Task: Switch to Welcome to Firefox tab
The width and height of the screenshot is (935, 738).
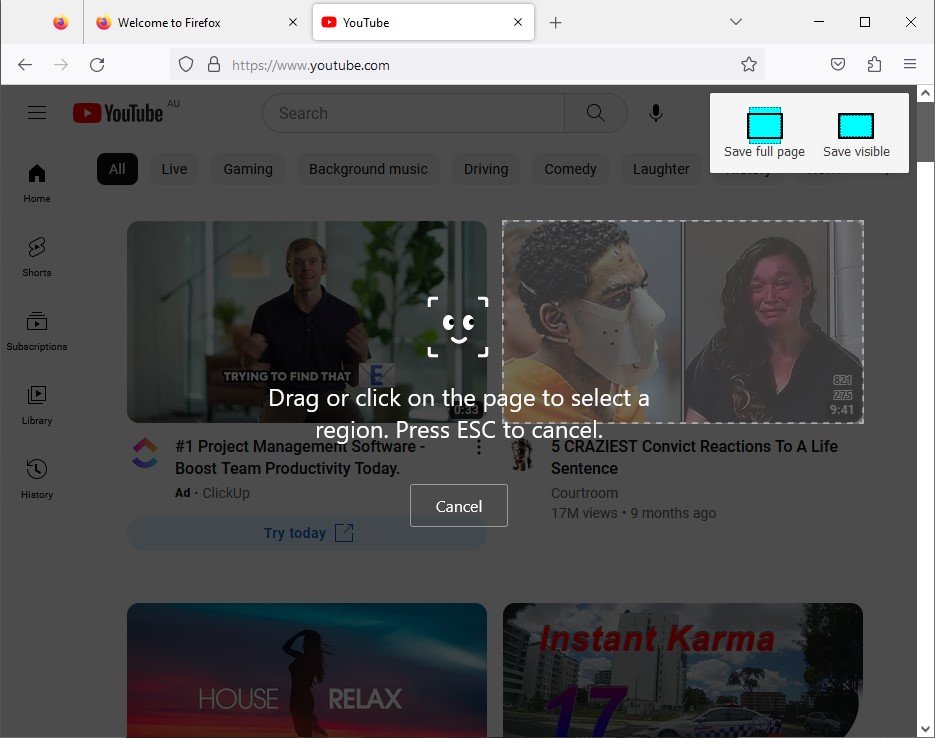Action: click(196, 23)
